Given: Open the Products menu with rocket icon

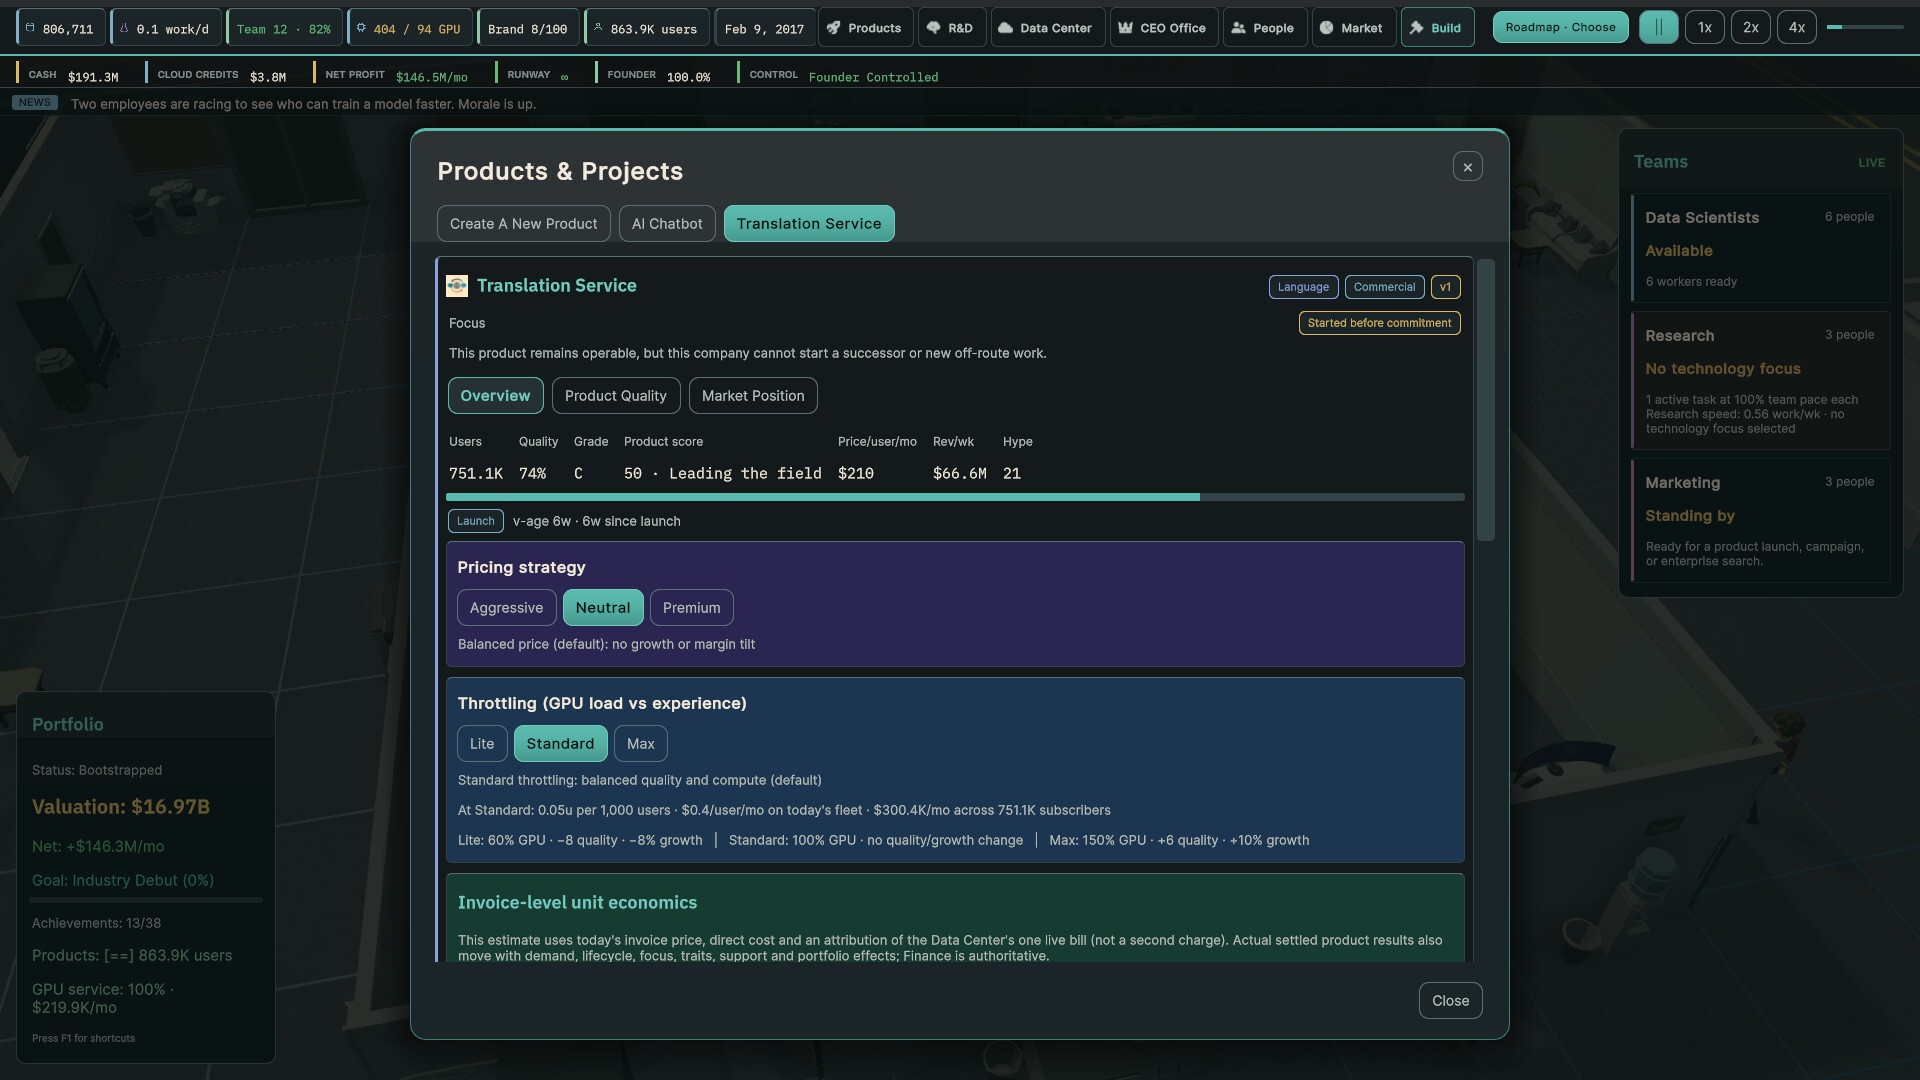Looking at the screenshot, I should click(x=864, y=28).
